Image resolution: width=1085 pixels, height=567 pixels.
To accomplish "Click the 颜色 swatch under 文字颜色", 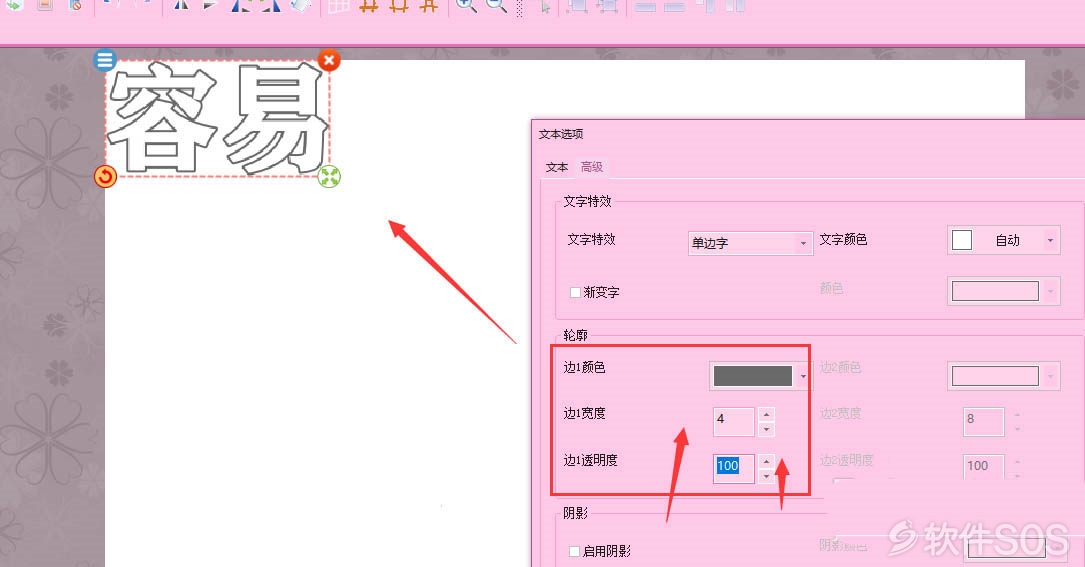I will (x=995, y=291).
